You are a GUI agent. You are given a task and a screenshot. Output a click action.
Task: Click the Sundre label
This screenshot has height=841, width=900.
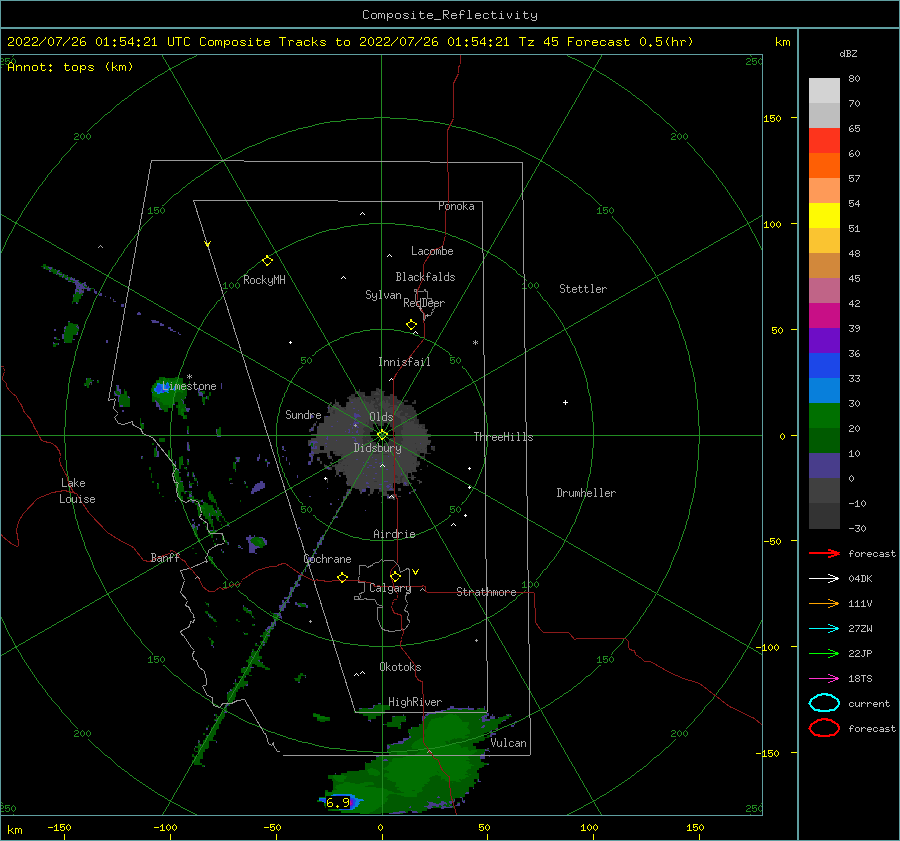point(303,414)
